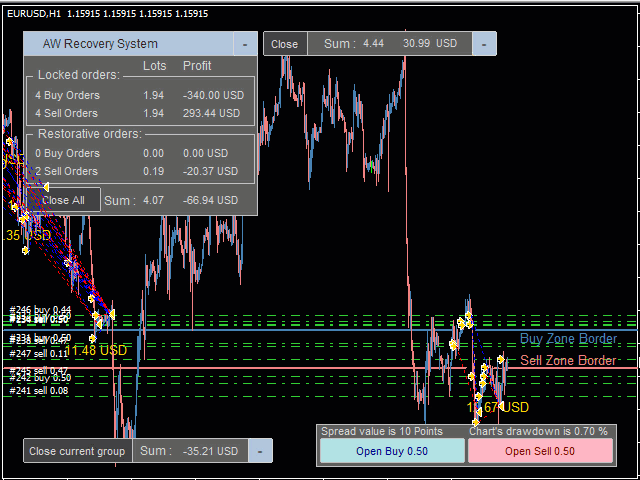Click the Sell Zone Border label
Screen dimensions: 640x480
pos(568,360)
